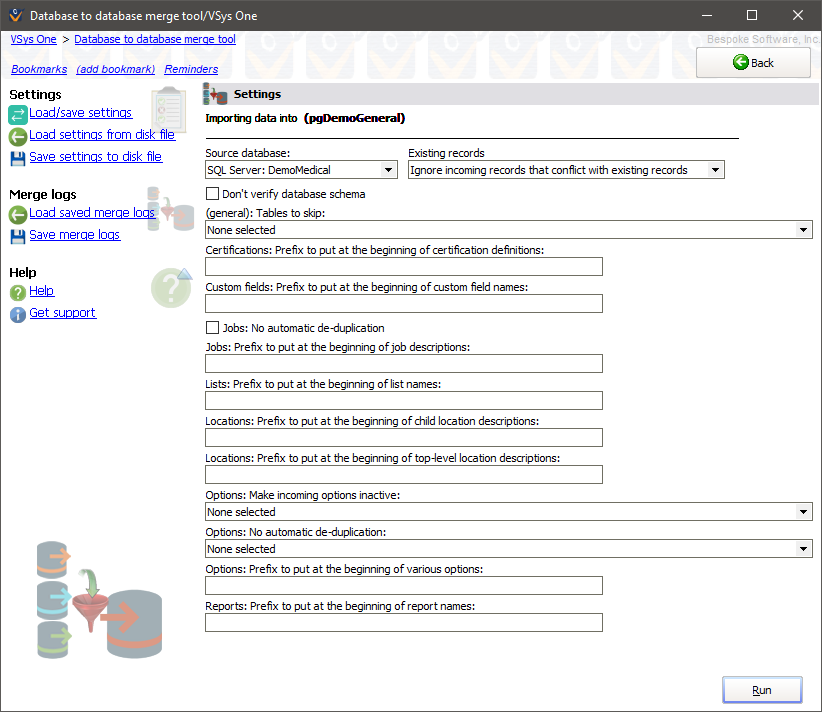Image resolution: width=822 pixels, height=712 pixels.
Task: Toggle Jobs: No automatic de-duplication checkbox
Action: click(x=212, y=328)
